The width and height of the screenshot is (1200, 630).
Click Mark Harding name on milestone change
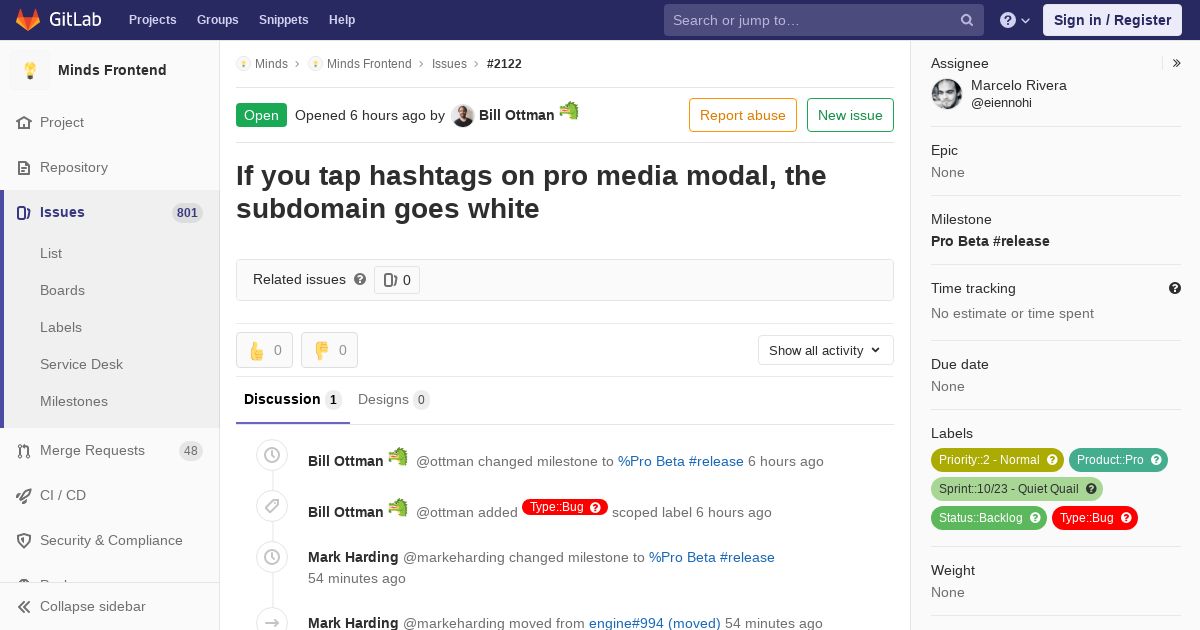[x=353, y=557]
